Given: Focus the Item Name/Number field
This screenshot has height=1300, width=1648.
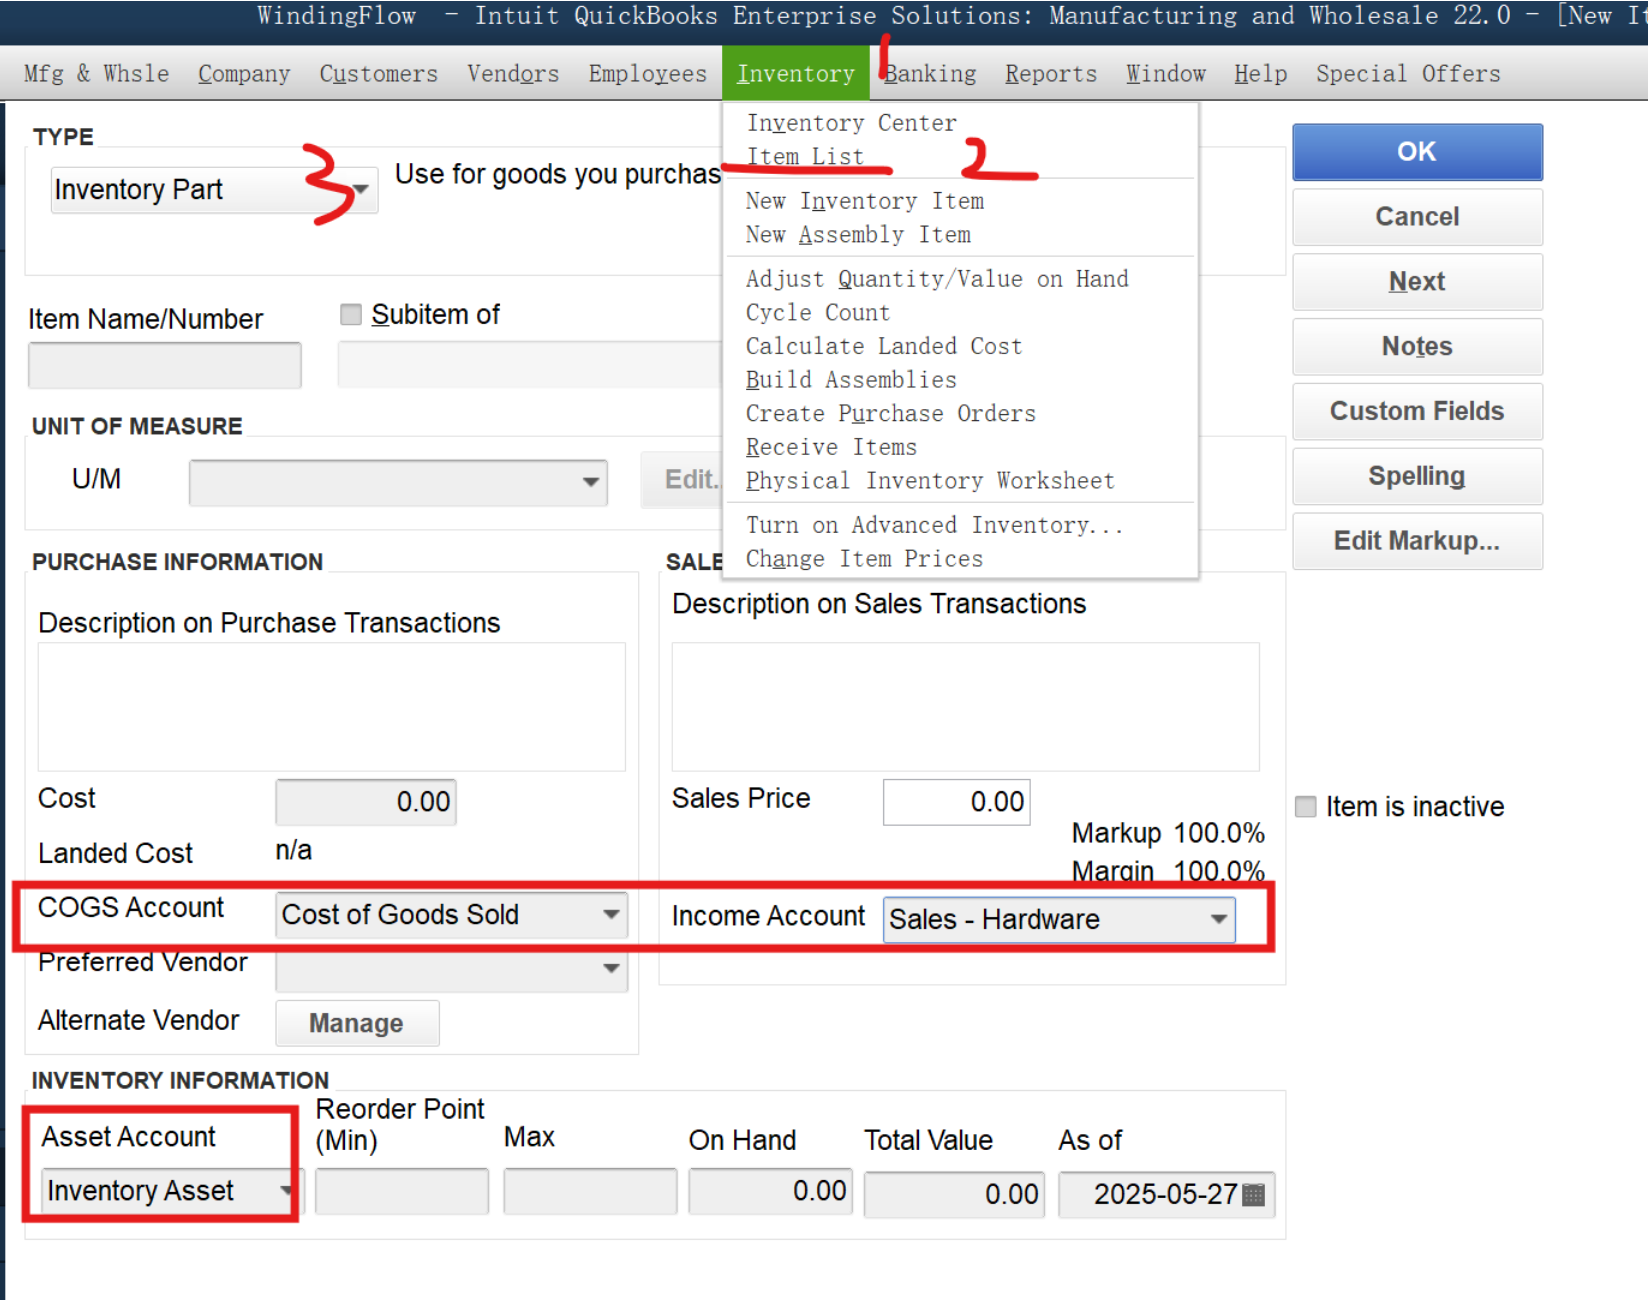Looking at the screenshot, I should click(x=165, y=366).
